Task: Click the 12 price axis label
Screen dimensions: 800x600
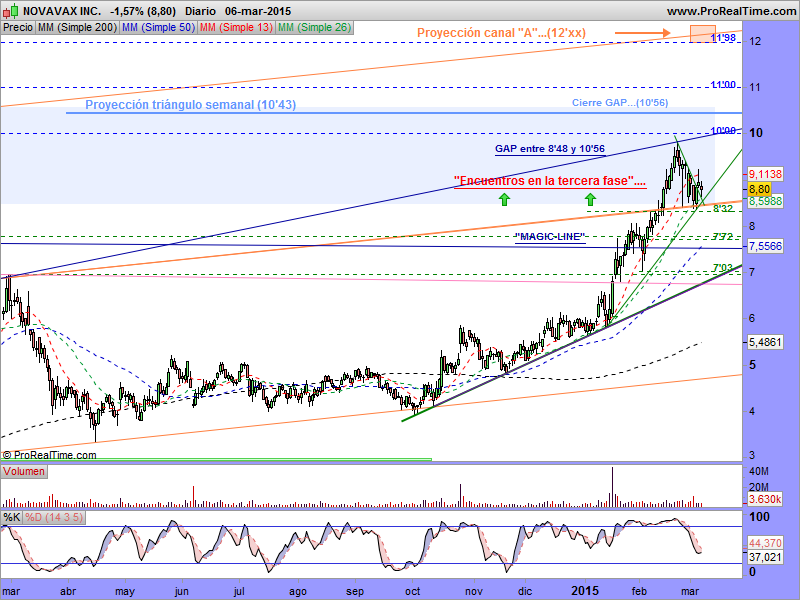Action: [755, 41]
